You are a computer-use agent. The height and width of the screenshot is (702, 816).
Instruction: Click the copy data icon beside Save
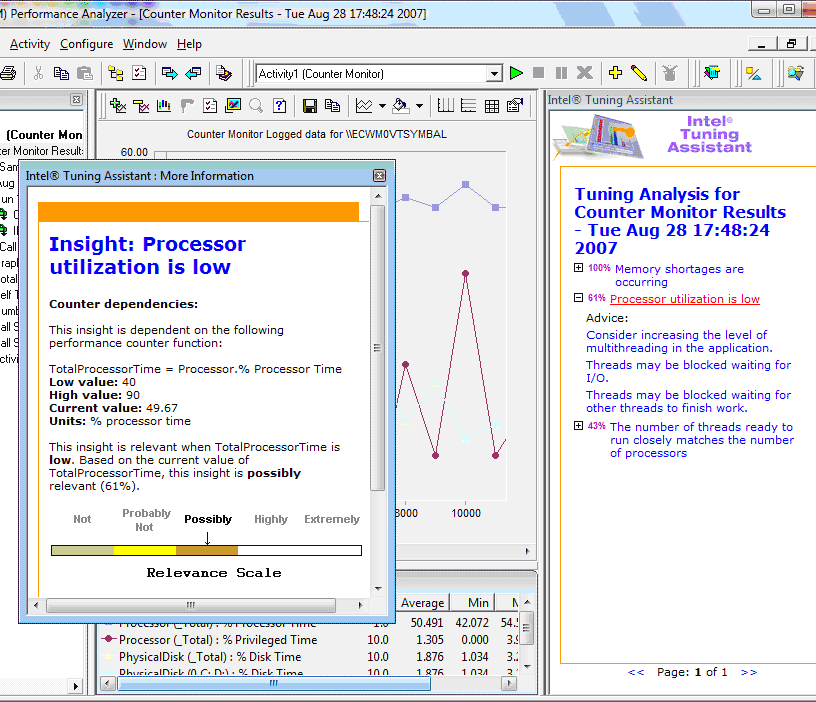[x=333, y=106]
